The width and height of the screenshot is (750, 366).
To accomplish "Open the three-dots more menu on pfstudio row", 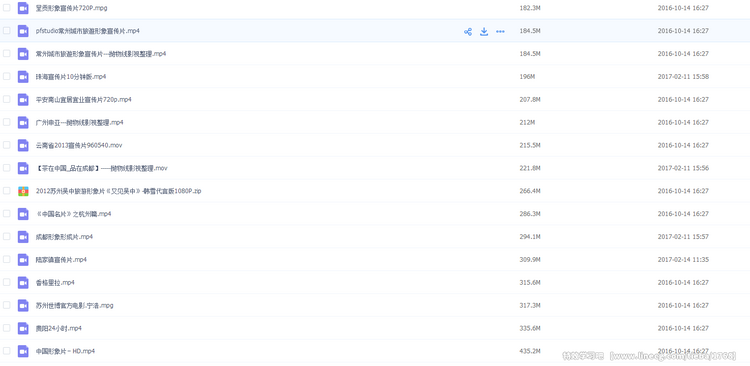I will (x=500, y=32).
